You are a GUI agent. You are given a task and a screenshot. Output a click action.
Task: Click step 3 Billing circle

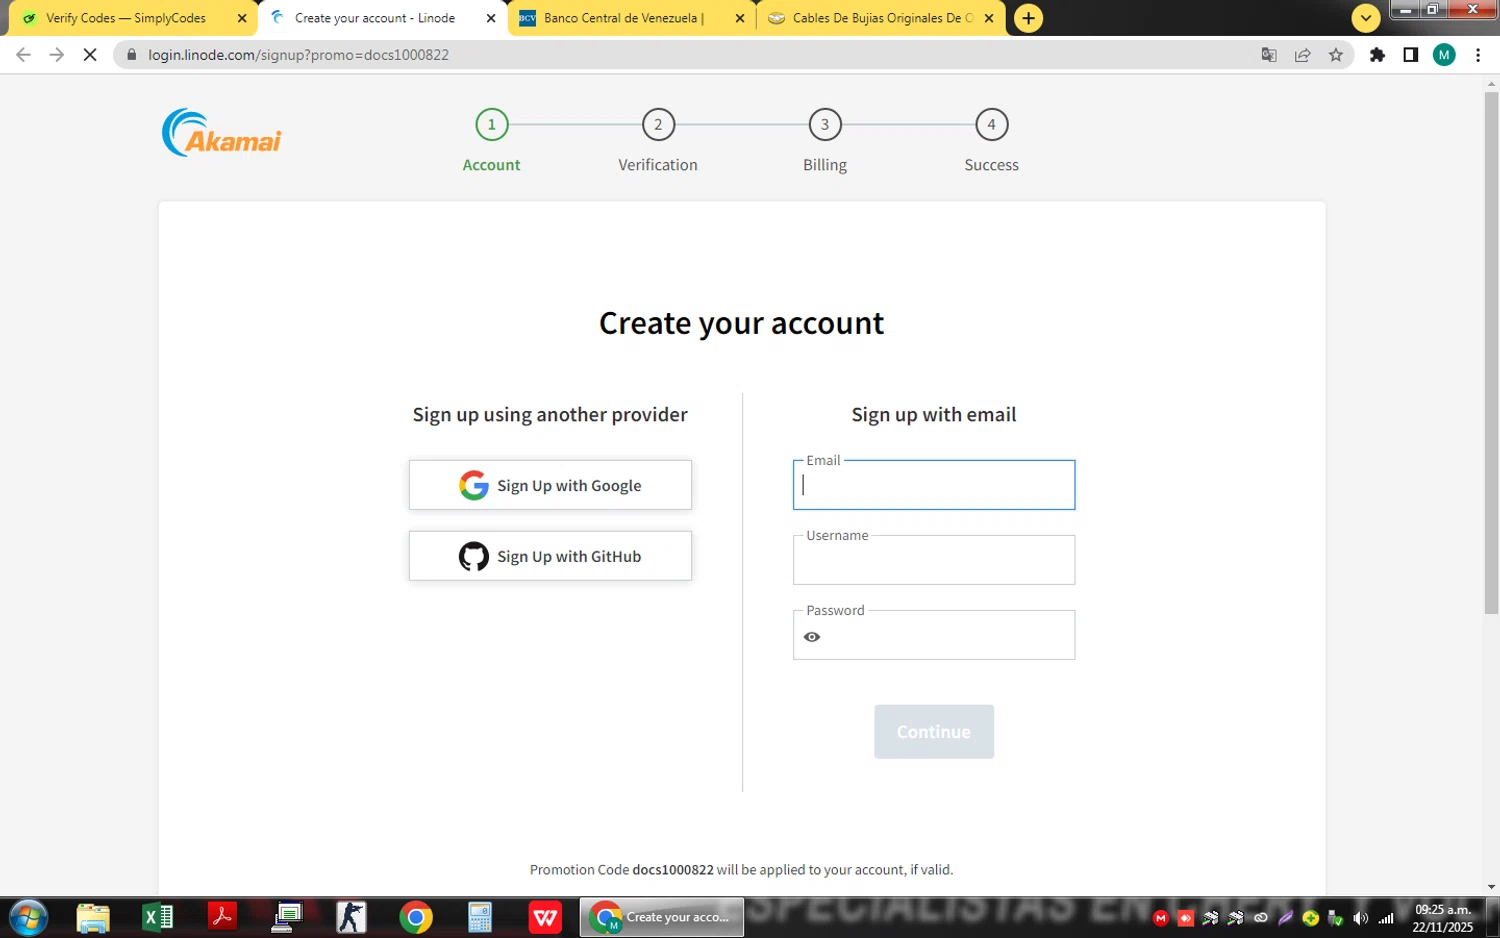pos(825,125)
